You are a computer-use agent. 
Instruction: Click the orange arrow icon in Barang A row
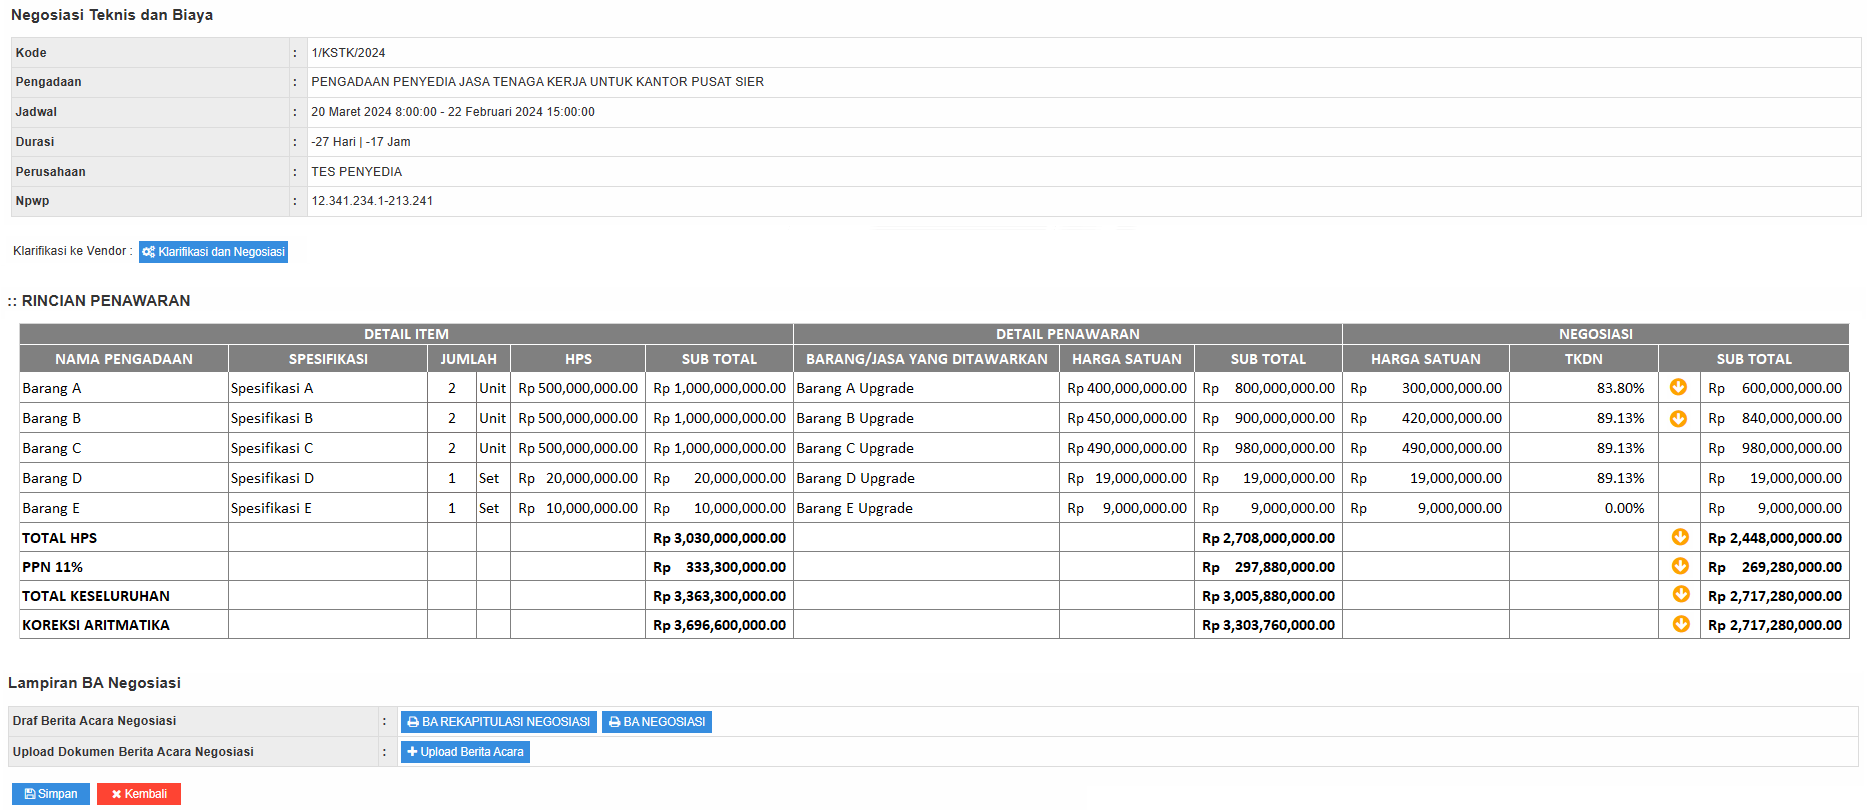(1678, 387)
